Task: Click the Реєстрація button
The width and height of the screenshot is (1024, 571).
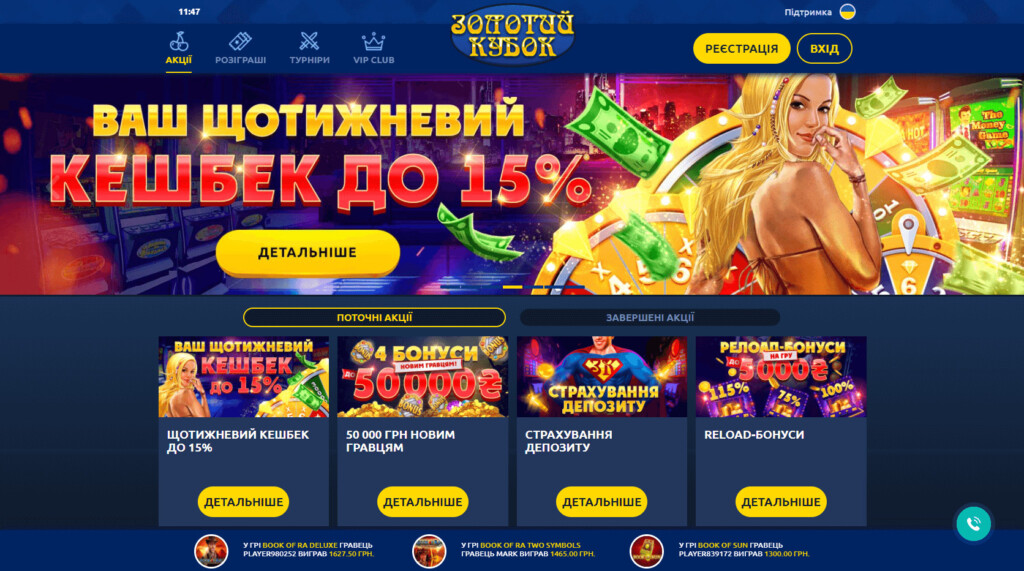Action: tap(741, 48)
